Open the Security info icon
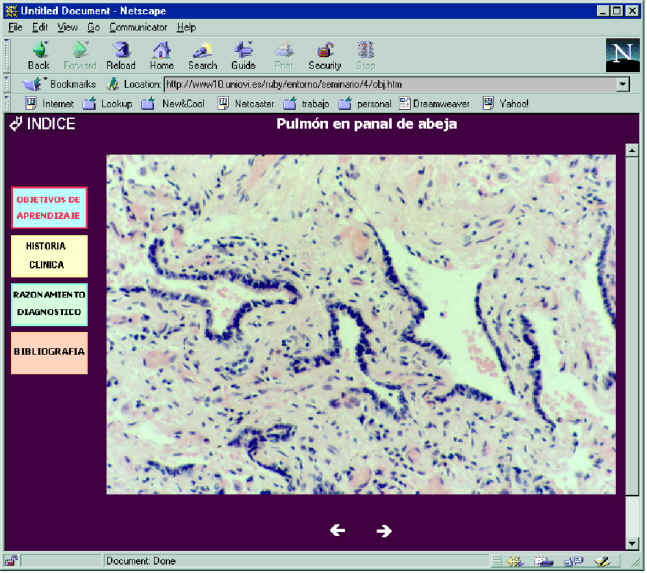Image resolution: width=647 pixels, height=573 pixels. [324, 54]
